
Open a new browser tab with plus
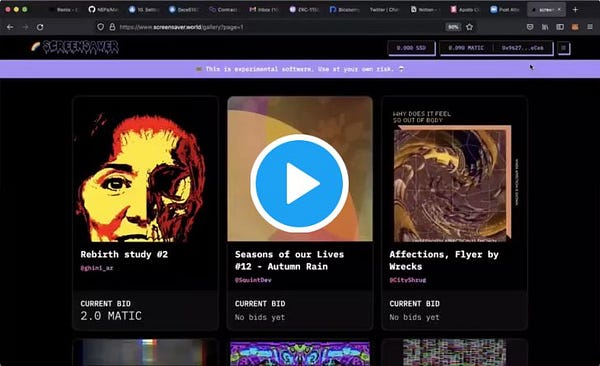click(x=575, y=10)
